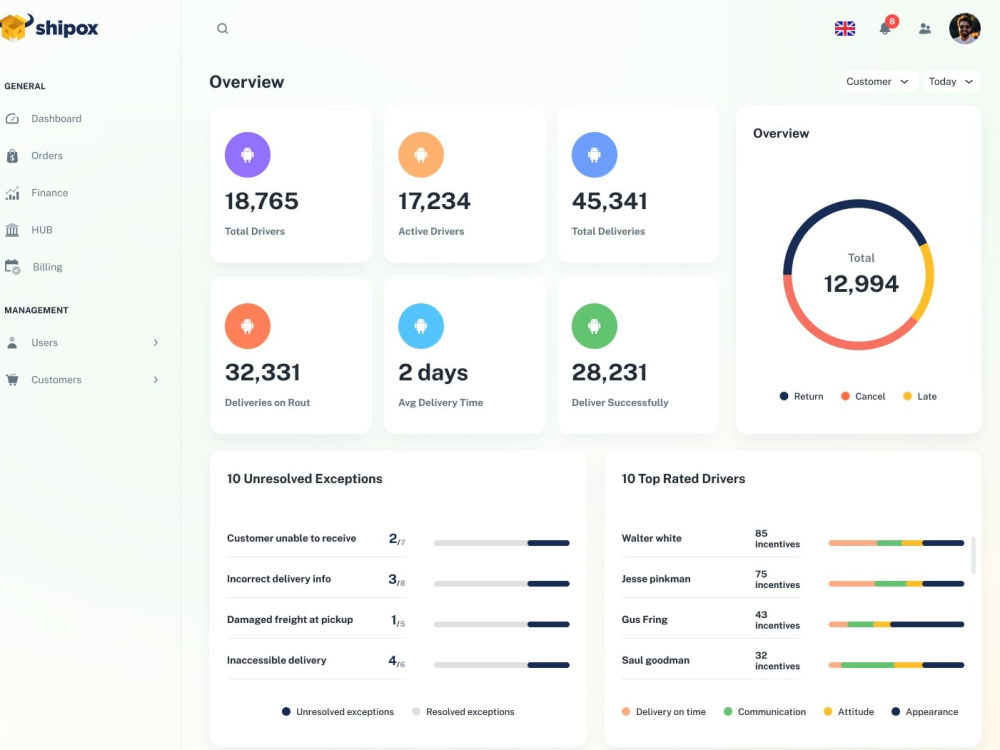
Task: Select 'Saul goodman' driver row
Action: coord(656,660)
